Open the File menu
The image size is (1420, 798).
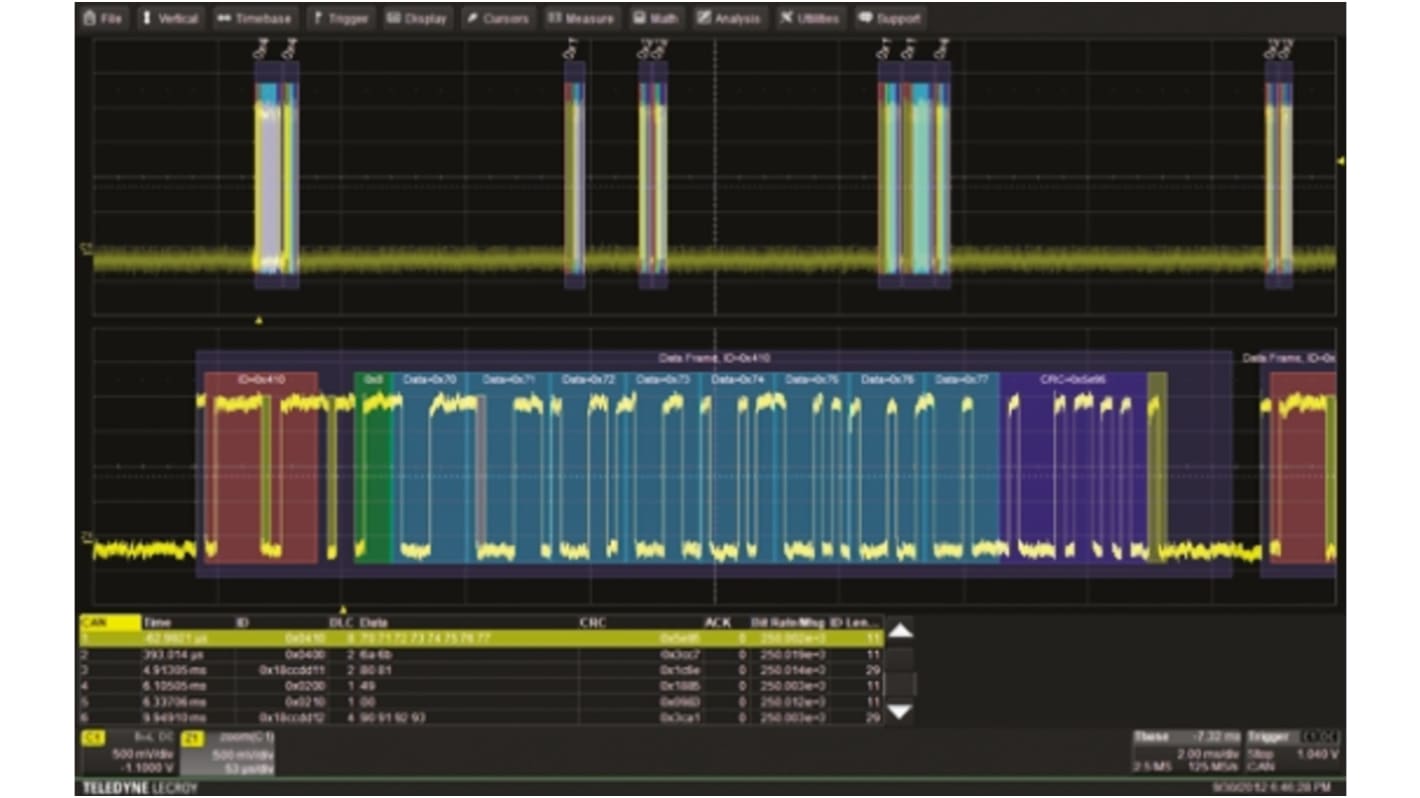105,17
